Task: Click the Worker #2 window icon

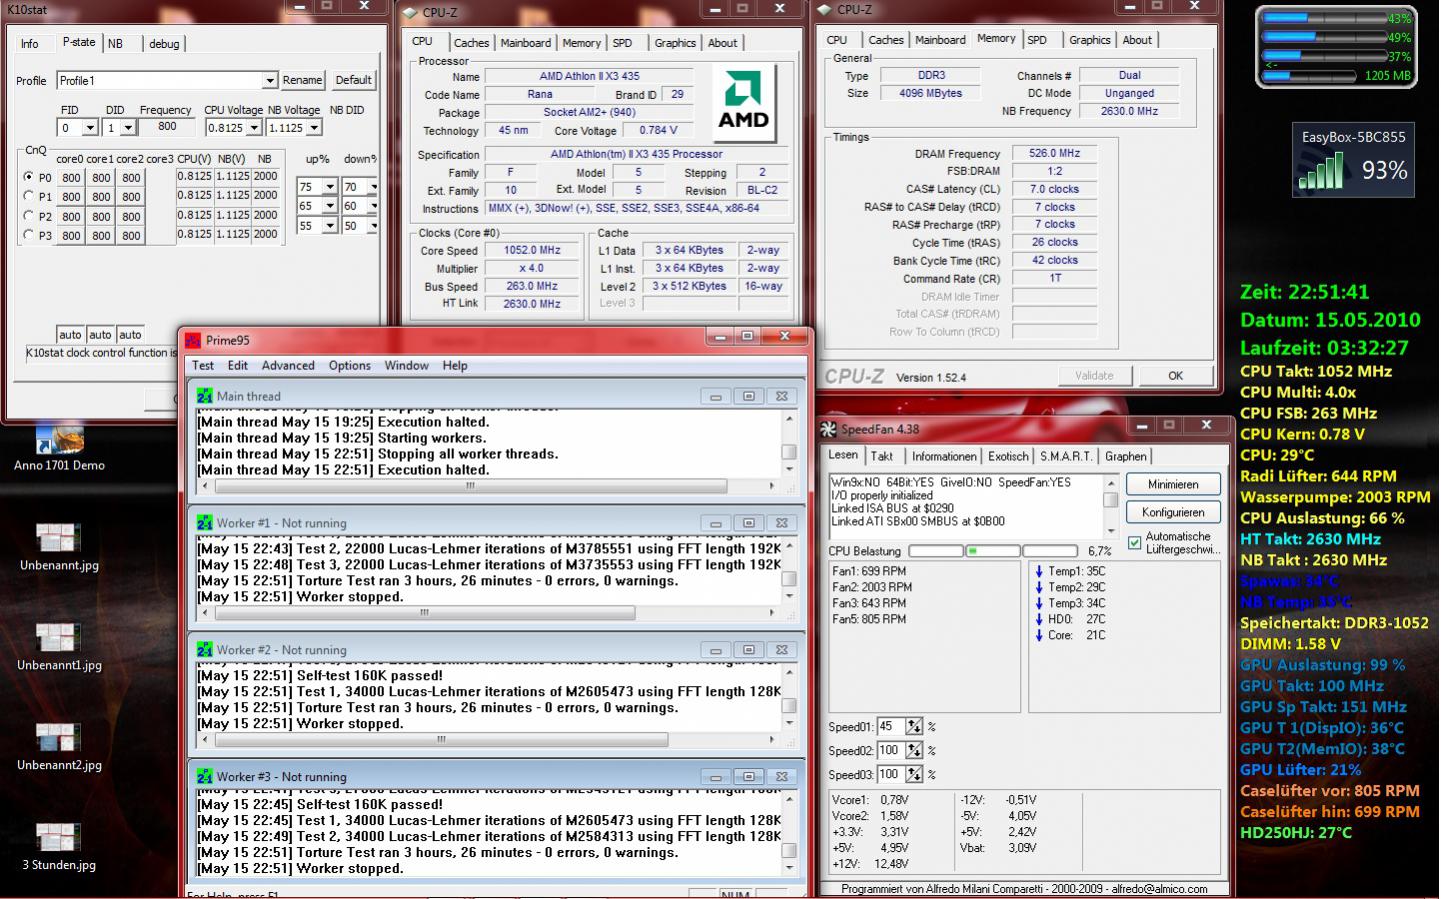Action: point(205,650)
